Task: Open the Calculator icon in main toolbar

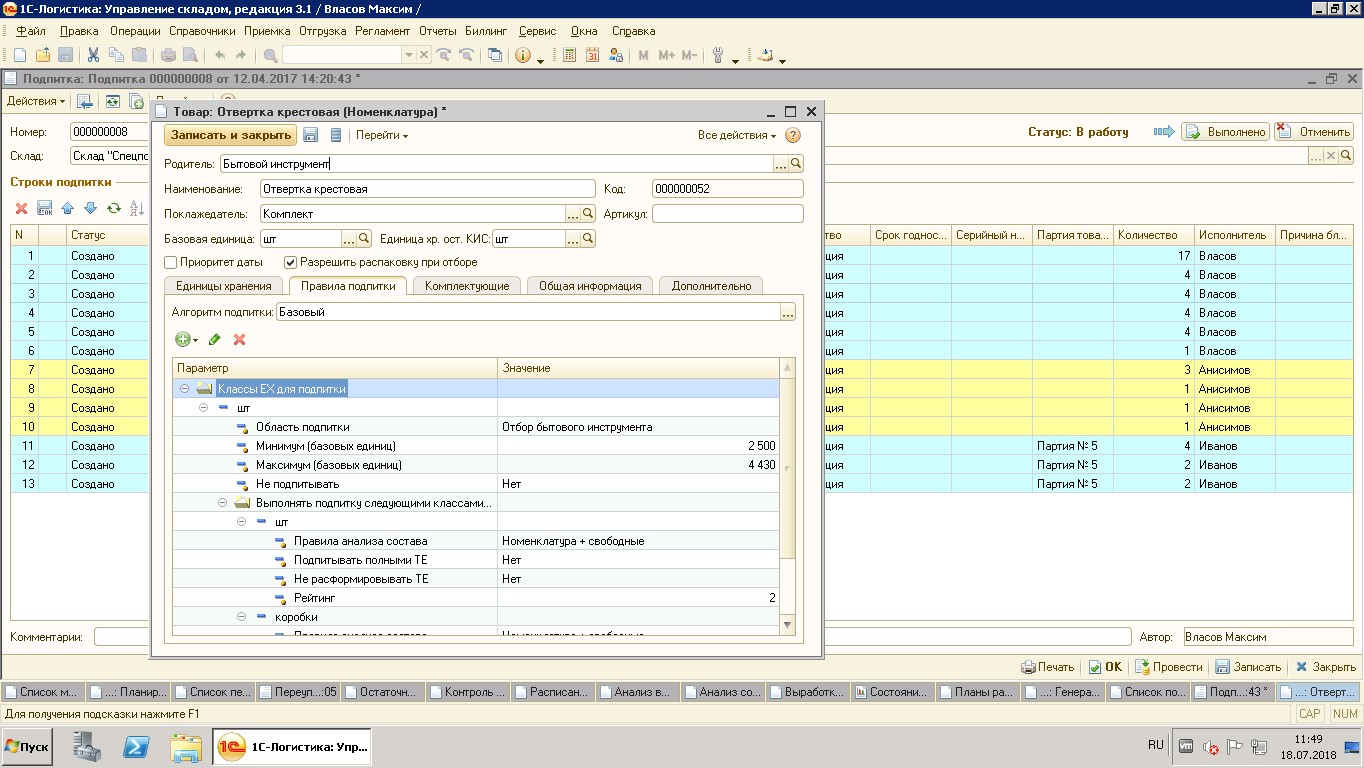Action: click(x=570, y=56)
